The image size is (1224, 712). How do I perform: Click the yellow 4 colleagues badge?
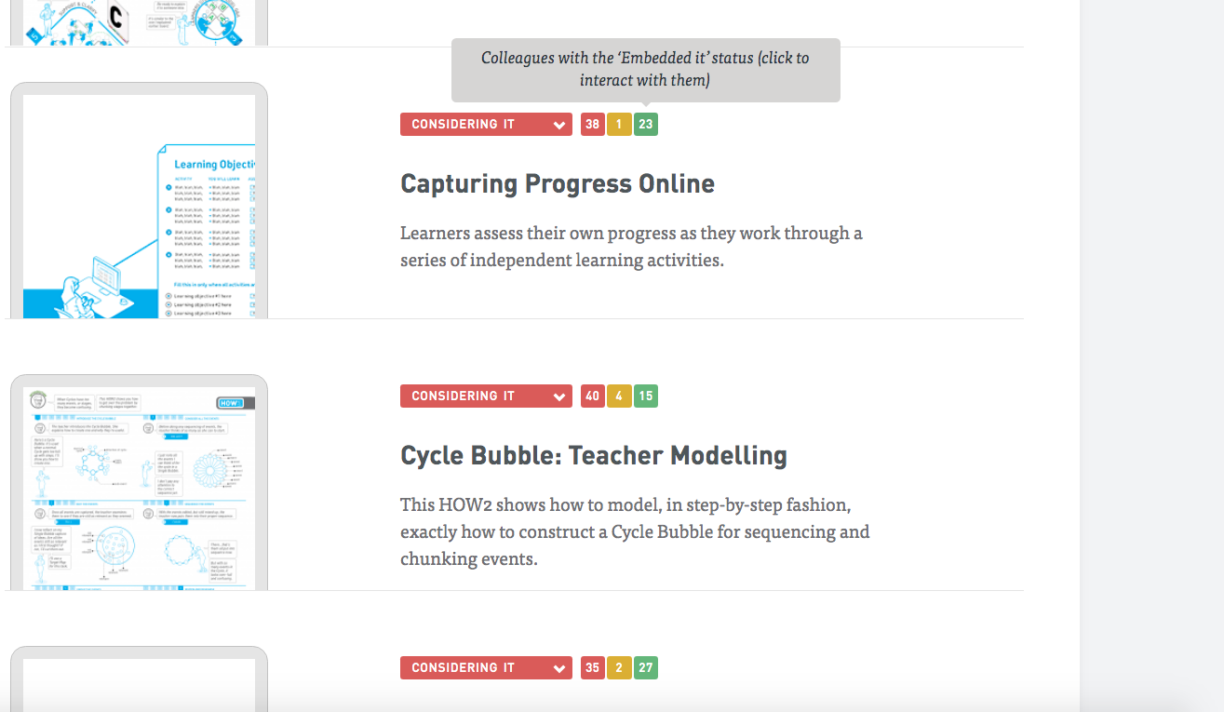(x=619, y=396)
